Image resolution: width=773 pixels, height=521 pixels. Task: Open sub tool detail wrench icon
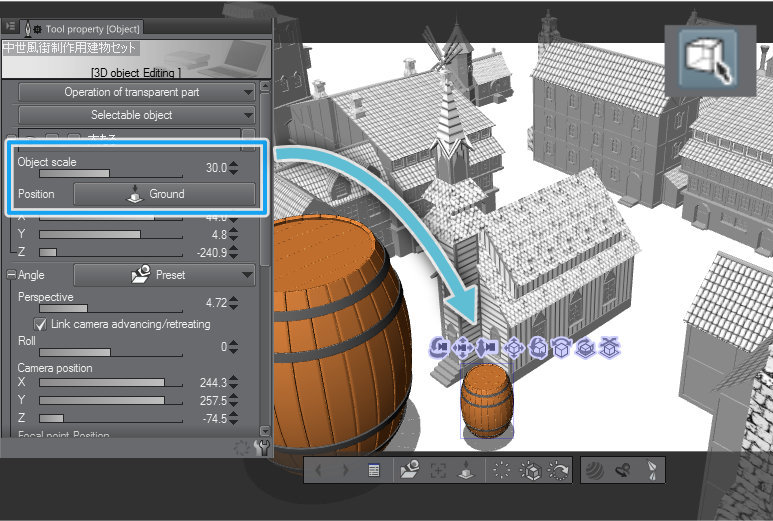(x=262, y=448)
